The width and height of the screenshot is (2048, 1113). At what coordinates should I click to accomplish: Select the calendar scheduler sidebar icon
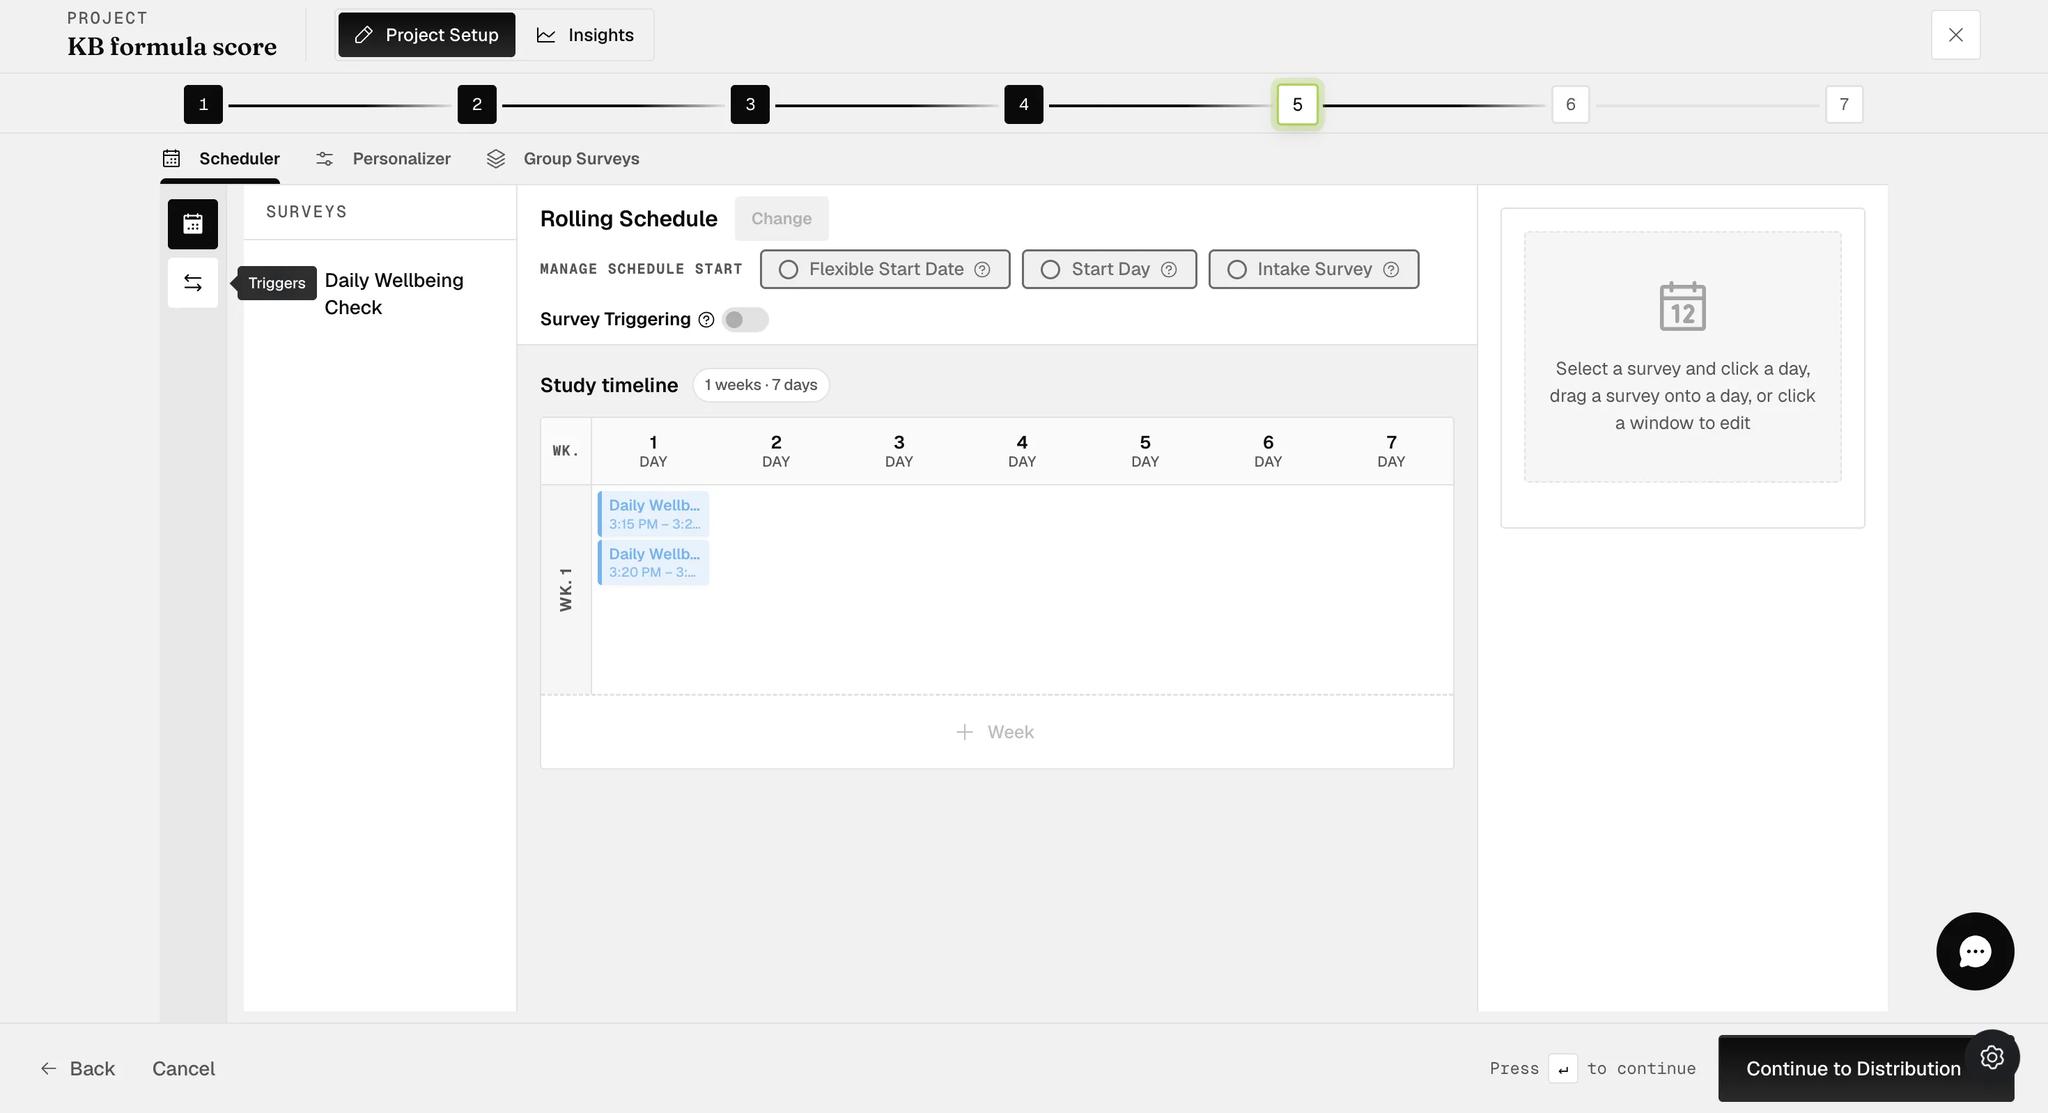click(x=193, y=224)
